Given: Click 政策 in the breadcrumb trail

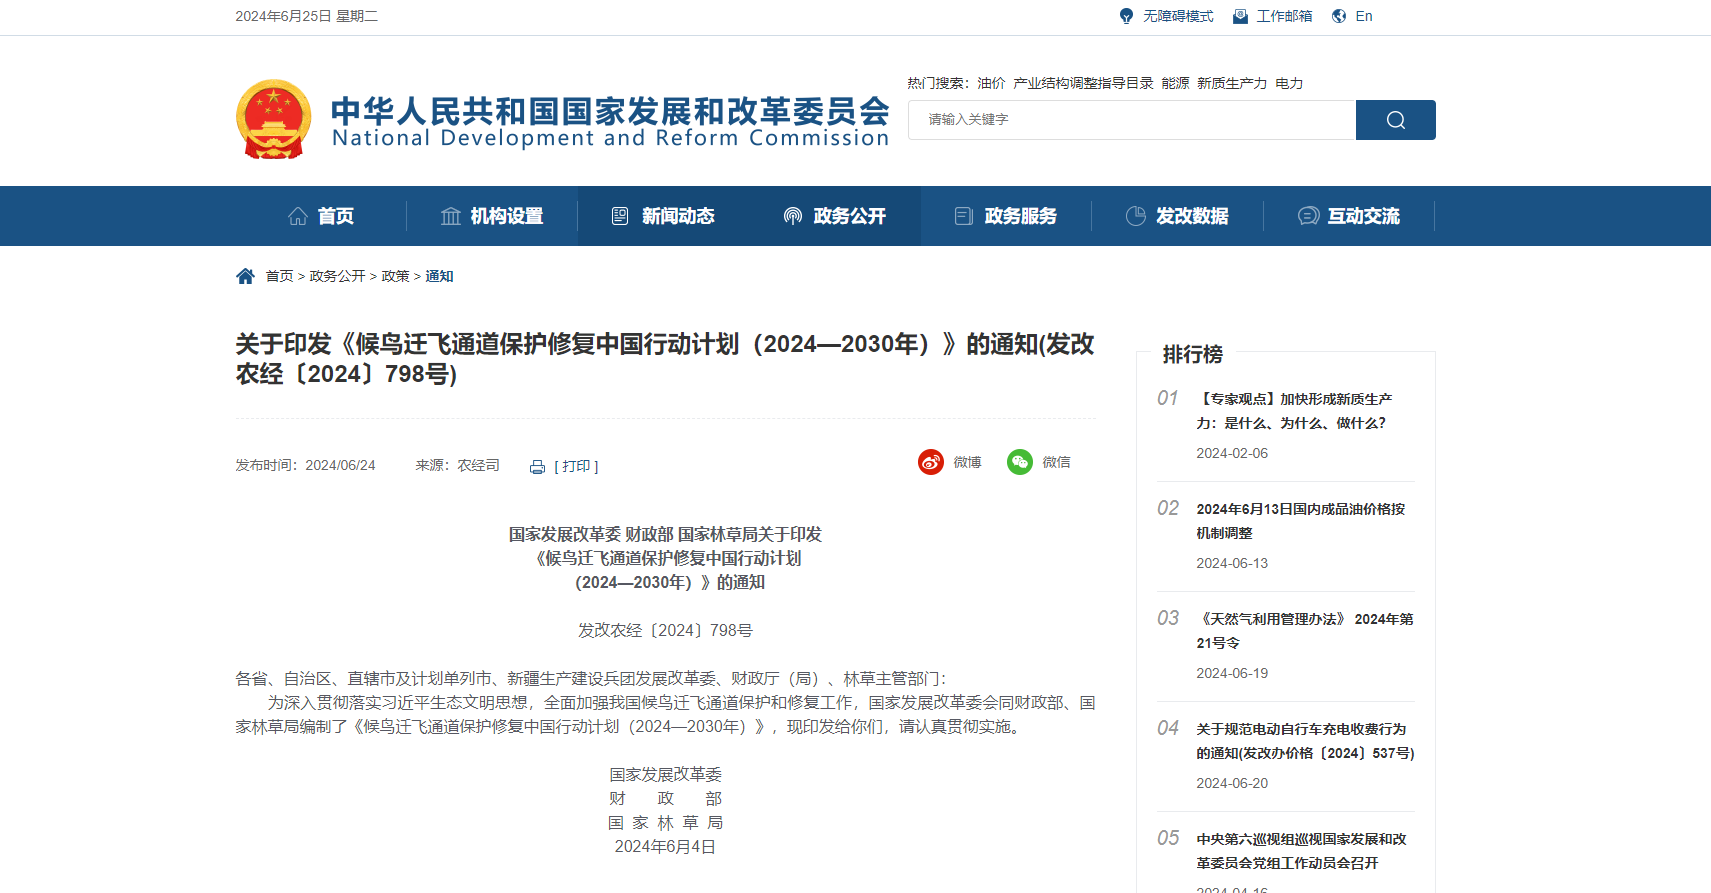Looking at the screenshot, I should click(395, 276).
